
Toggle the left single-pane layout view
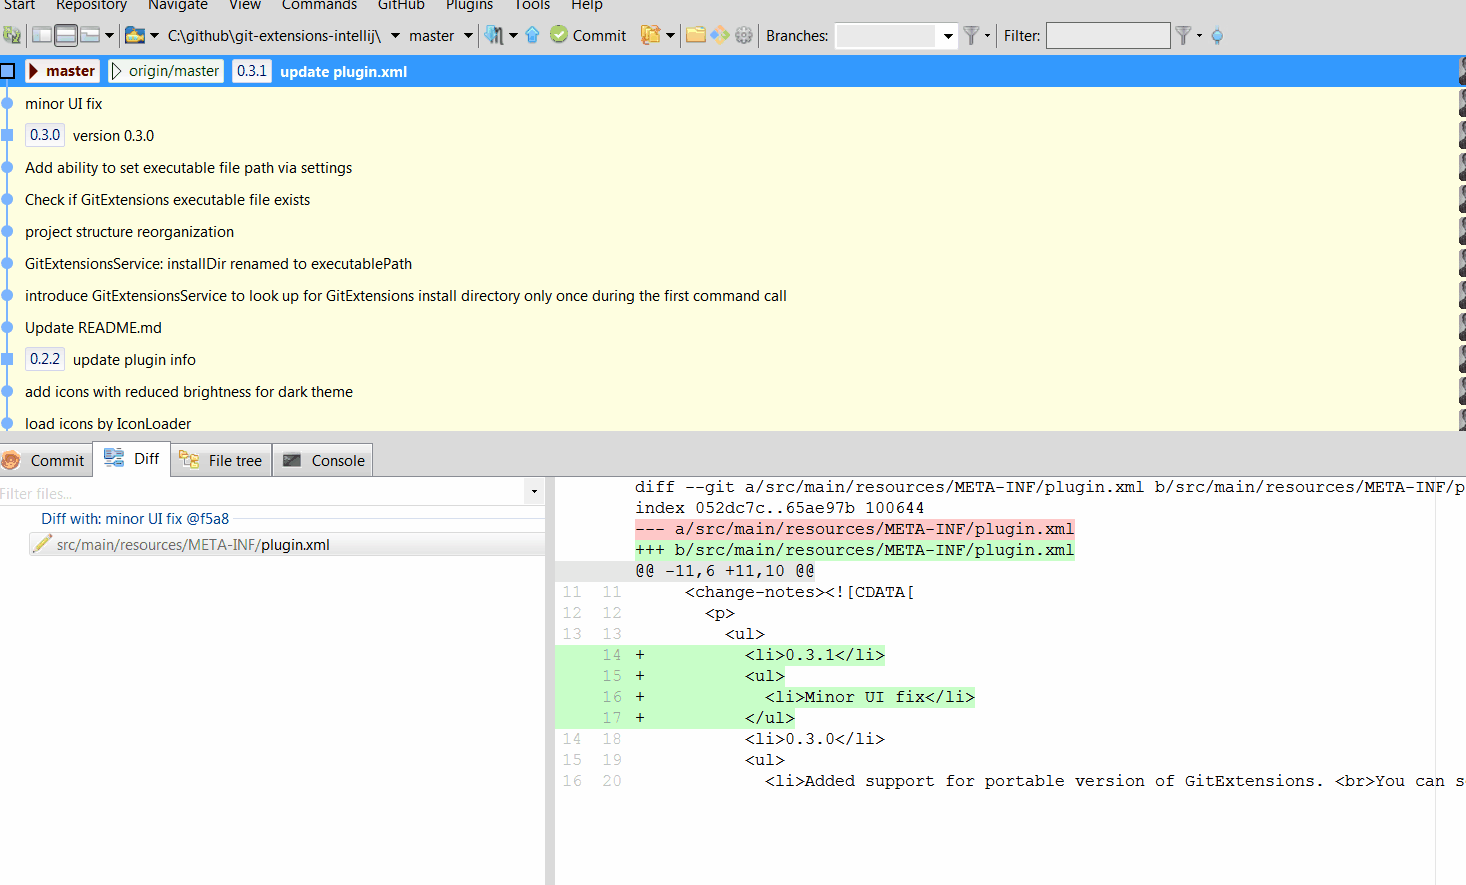pyautogui.click(x=41, y=35)
